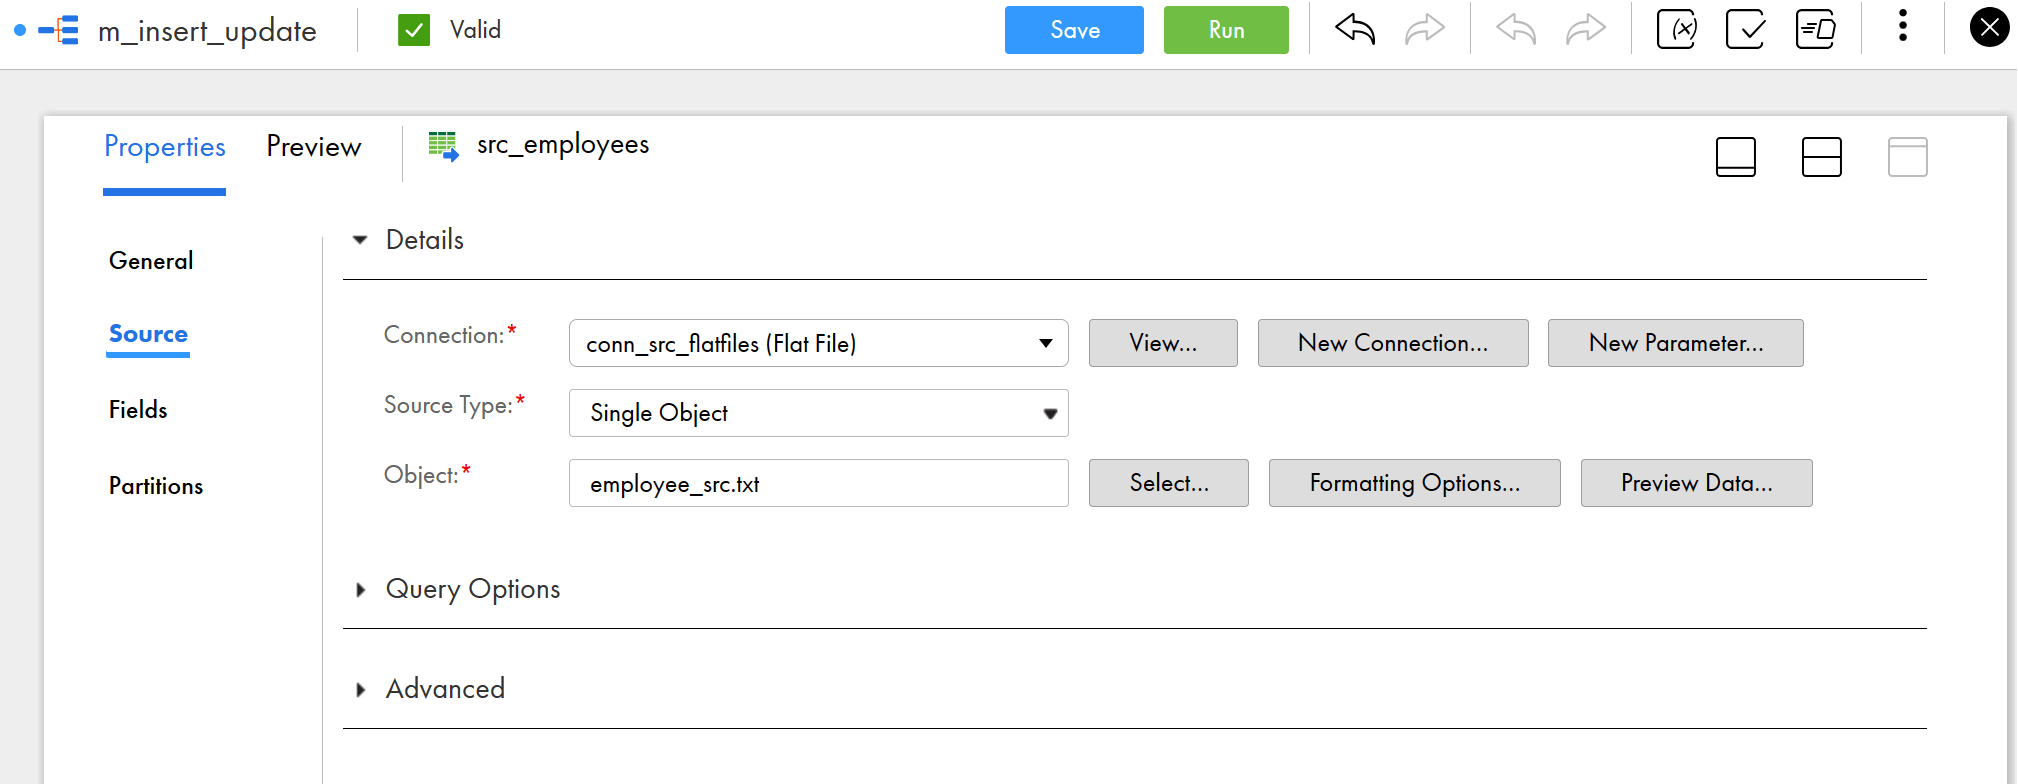This screenshot has height=784, width=2018.
Task: Click the redo arrow icon
Action: [x=1424, y=30]
